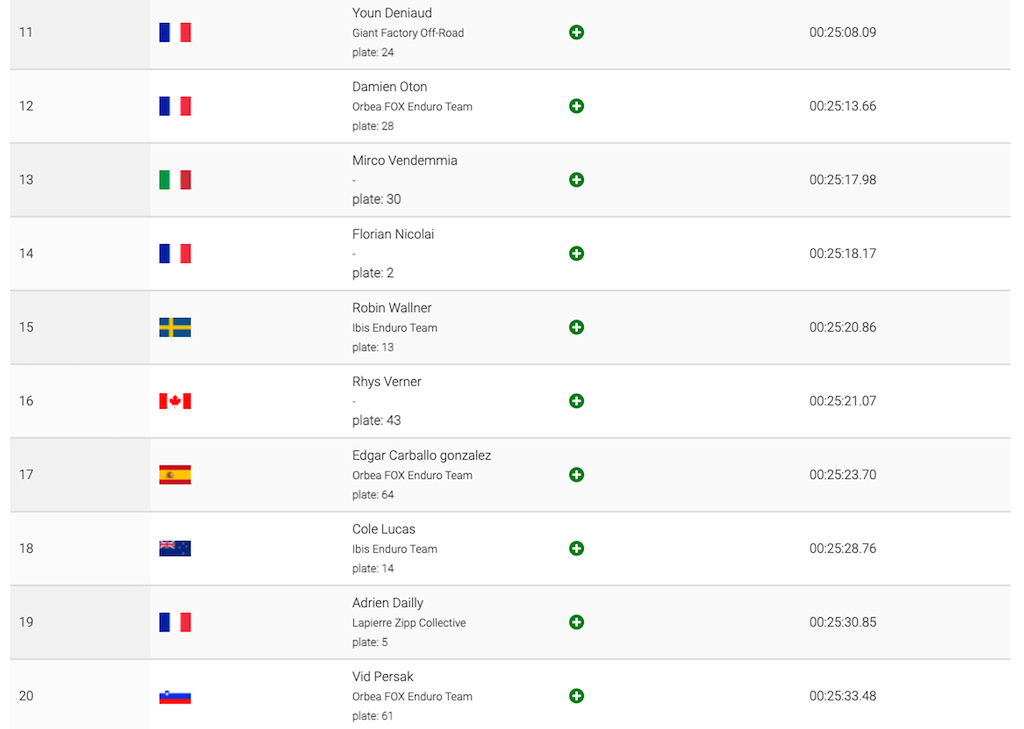1024x729 pixels.
Task: Expand Robin Wallner's row details
Action: coord(576,327)
